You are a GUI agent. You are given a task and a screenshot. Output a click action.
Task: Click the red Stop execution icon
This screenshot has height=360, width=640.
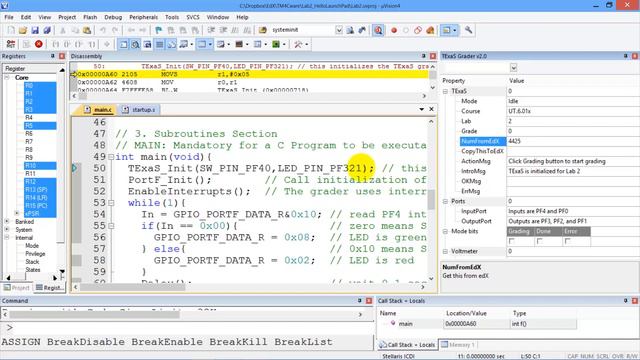coord(39,44)
